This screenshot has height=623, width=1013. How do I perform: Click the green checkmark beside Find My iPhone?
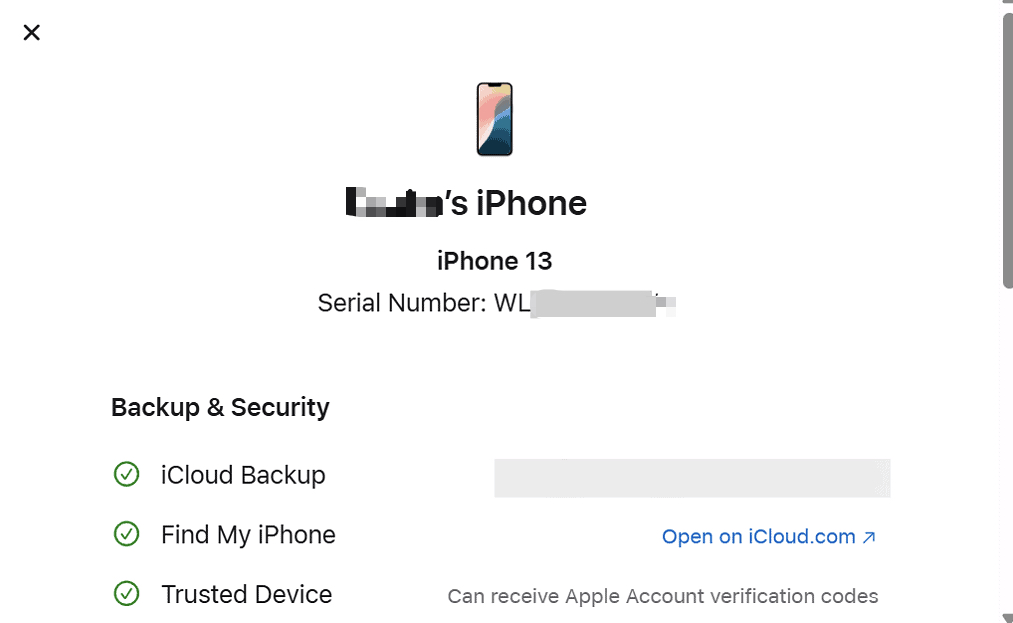(126, 534)
